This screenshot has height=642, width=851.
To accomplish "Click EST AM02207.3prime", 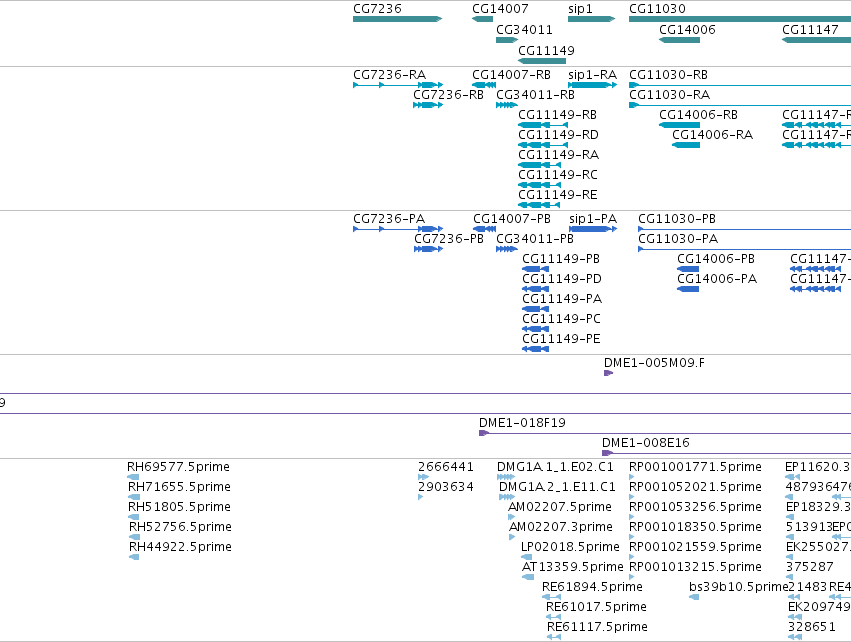I will [x=512, y=537].
